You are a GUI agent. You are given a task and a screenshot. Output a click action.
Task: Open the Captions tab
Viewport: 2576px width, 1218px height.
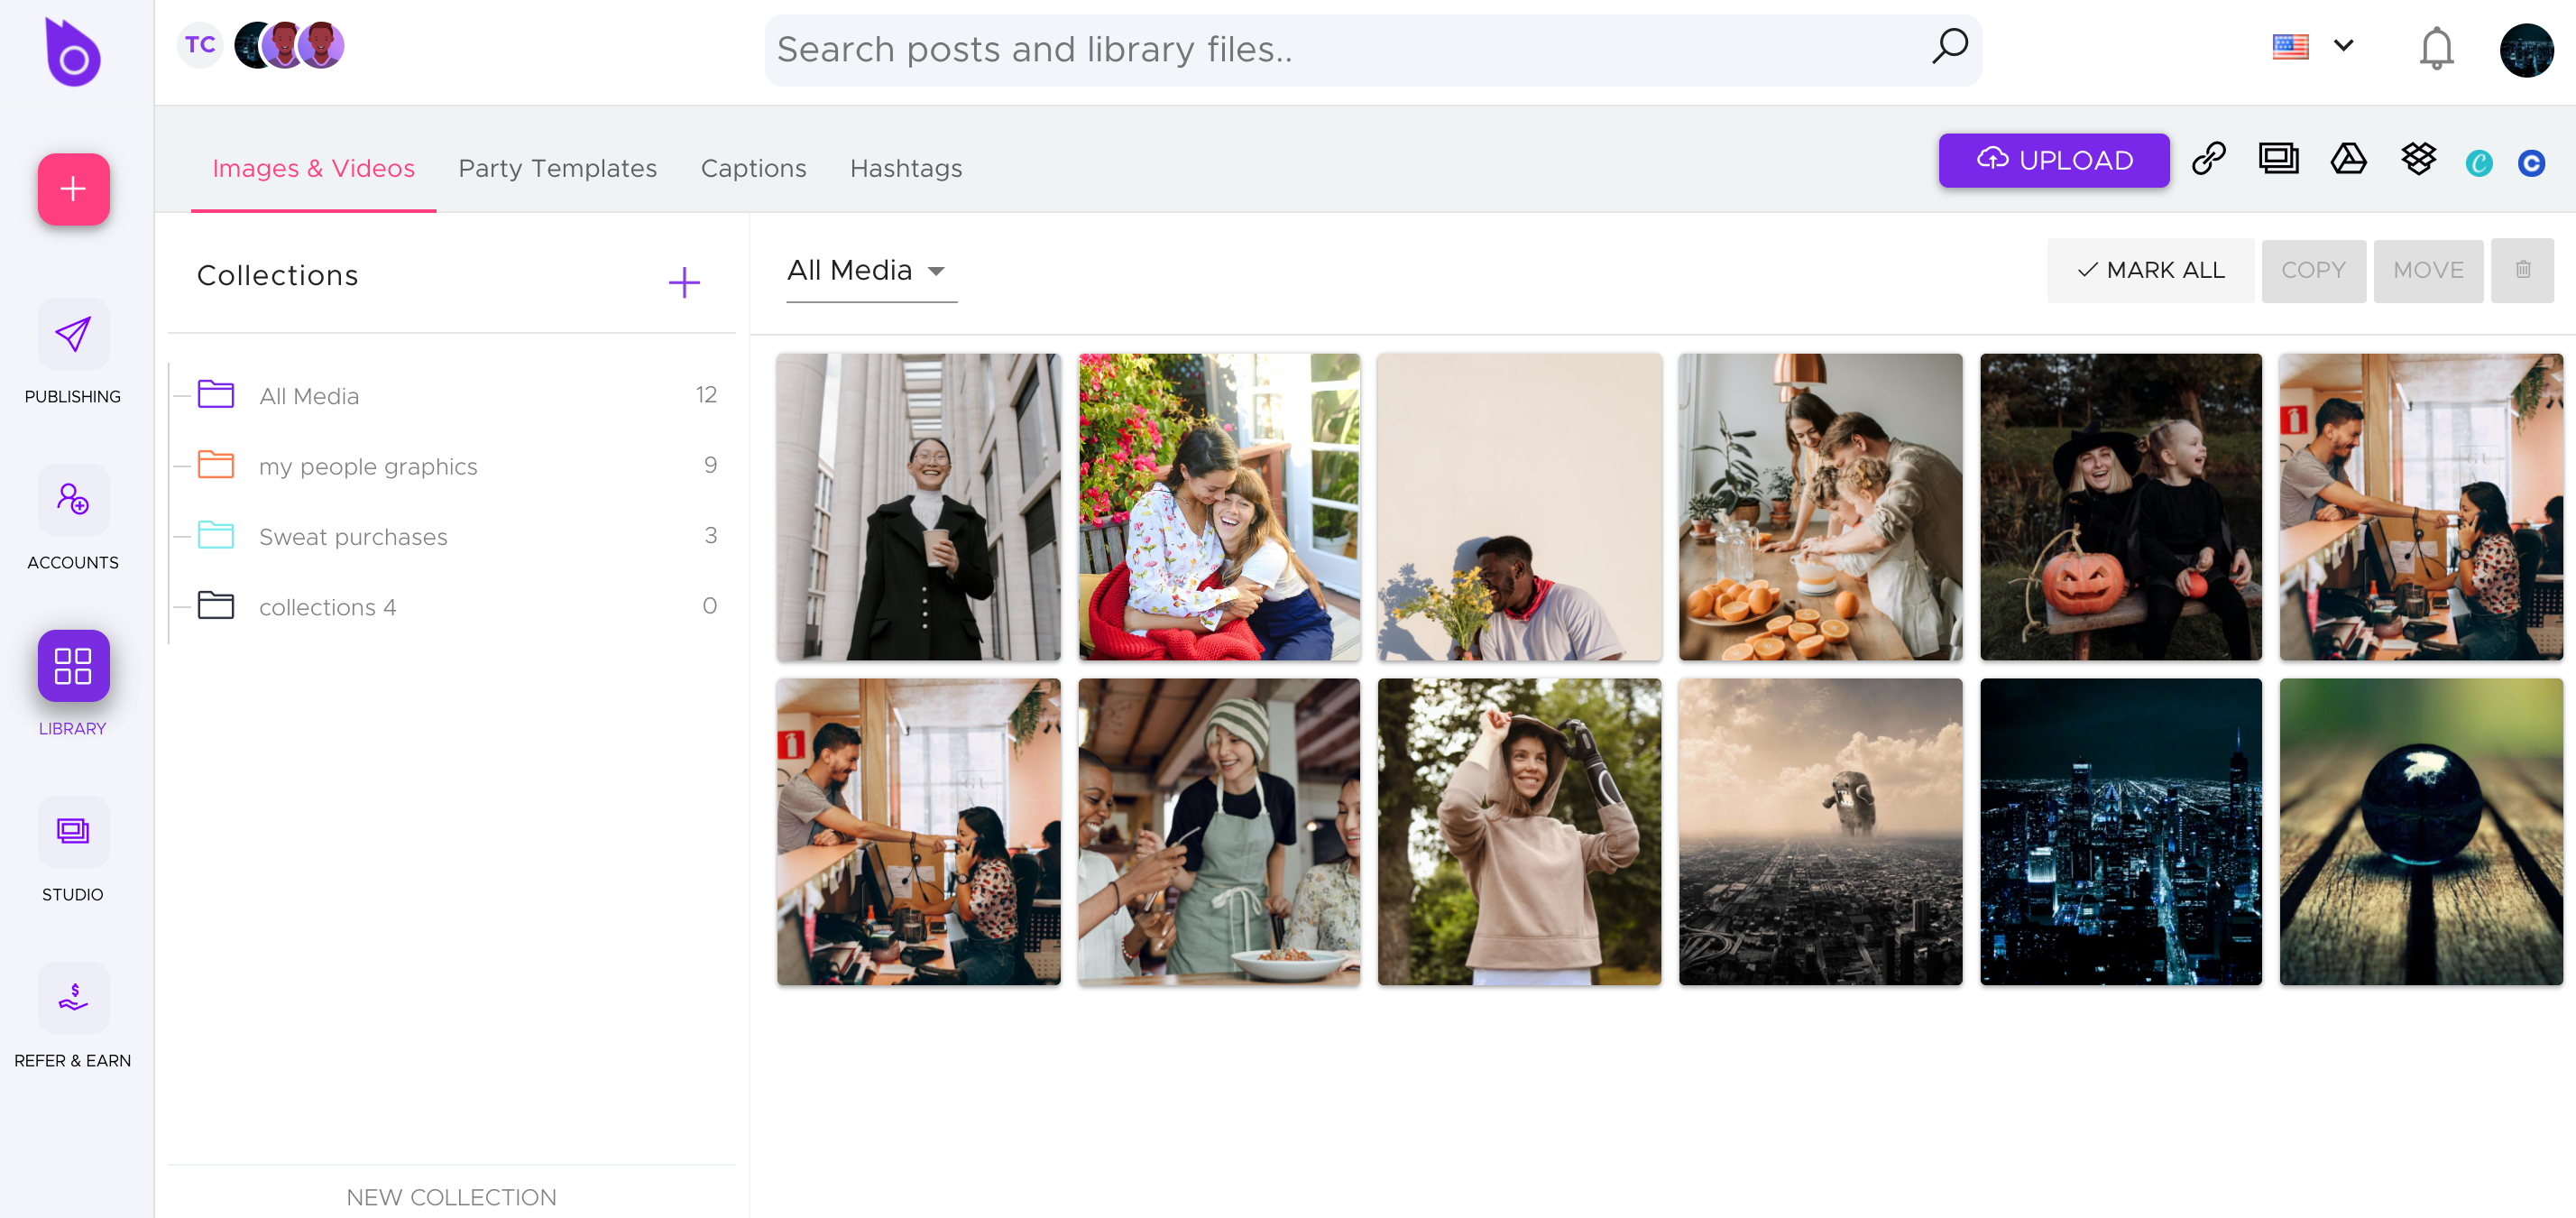click(753, 168)
